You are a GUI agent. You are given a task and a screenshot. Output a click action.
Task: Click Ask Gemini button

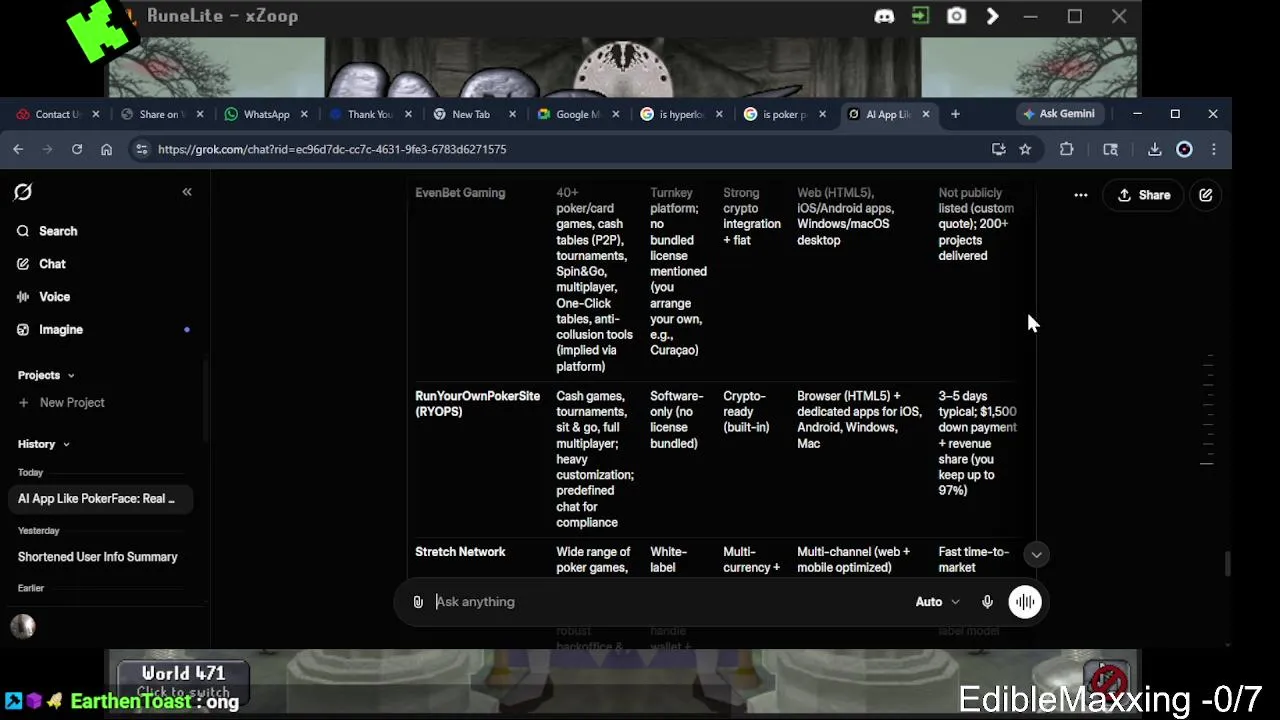click(x=1058, y=114)
